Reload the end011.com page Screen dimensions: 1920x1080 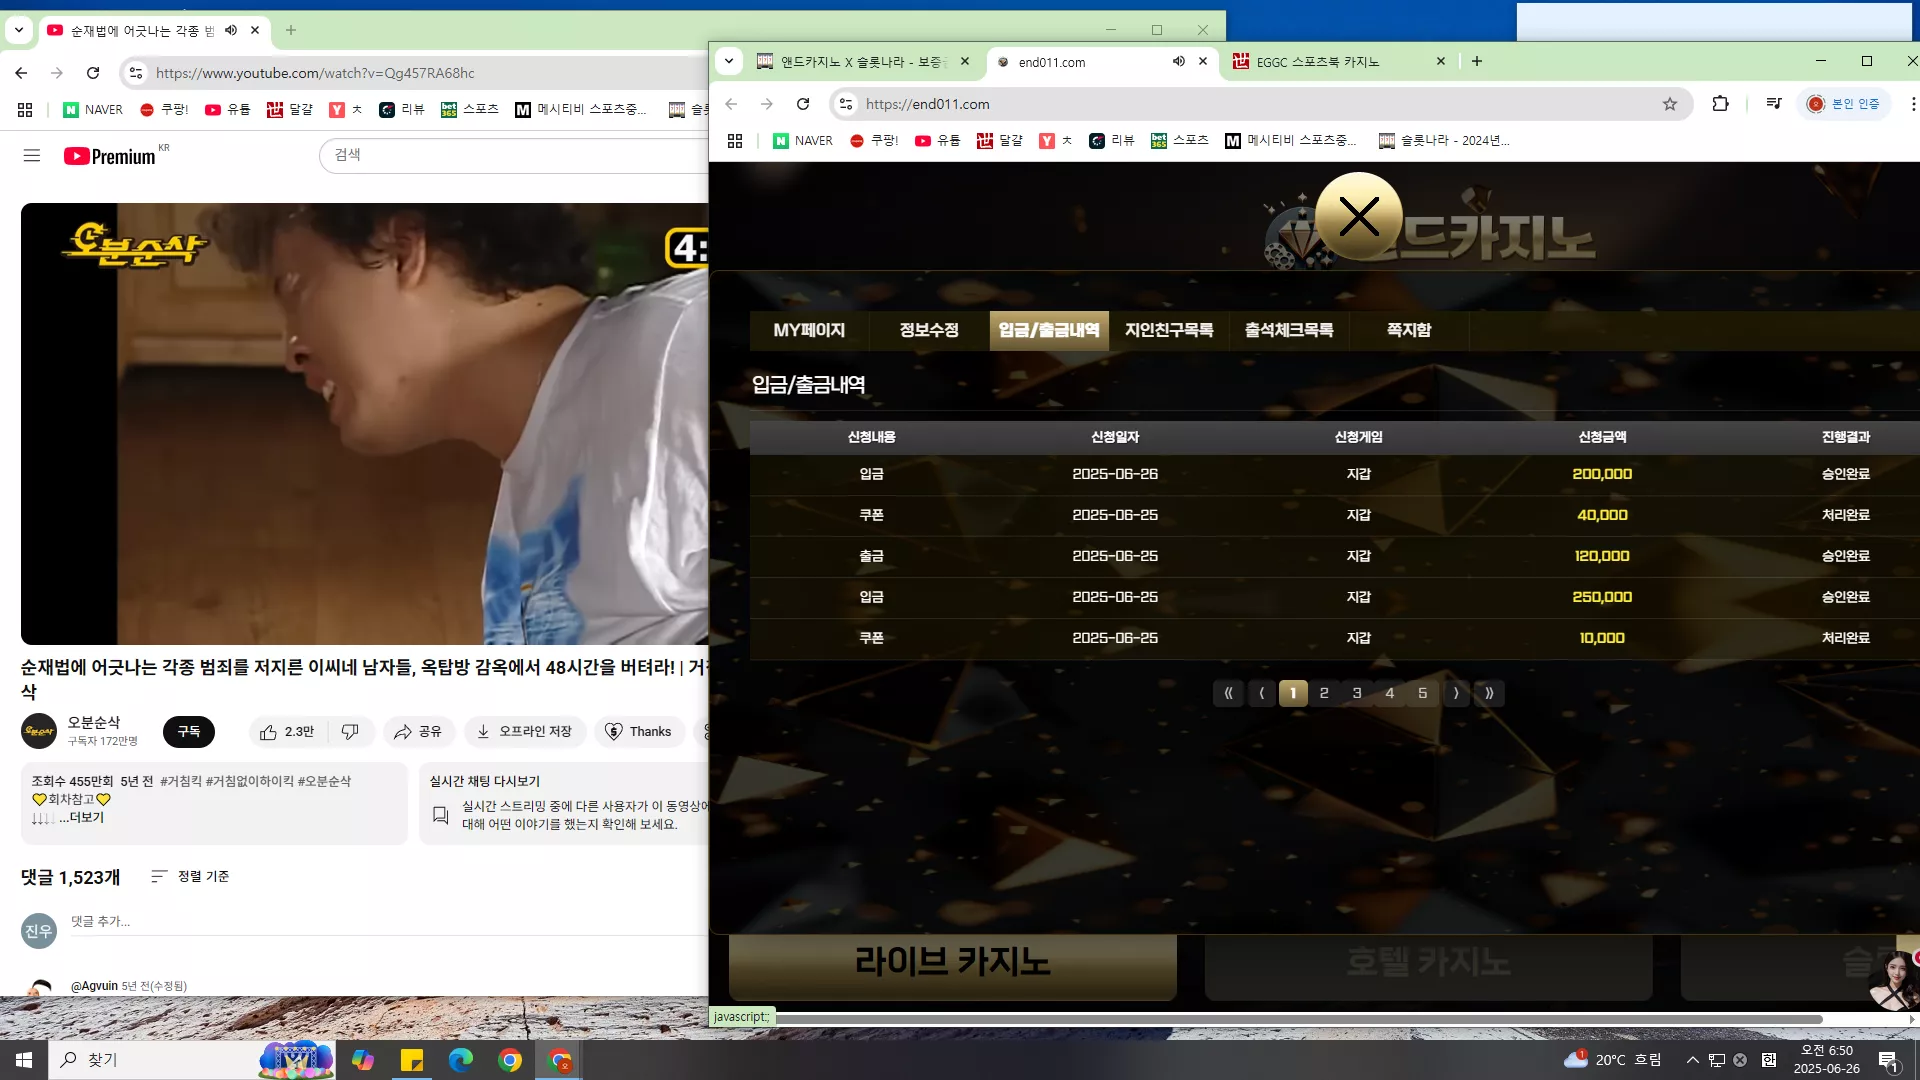803,104
